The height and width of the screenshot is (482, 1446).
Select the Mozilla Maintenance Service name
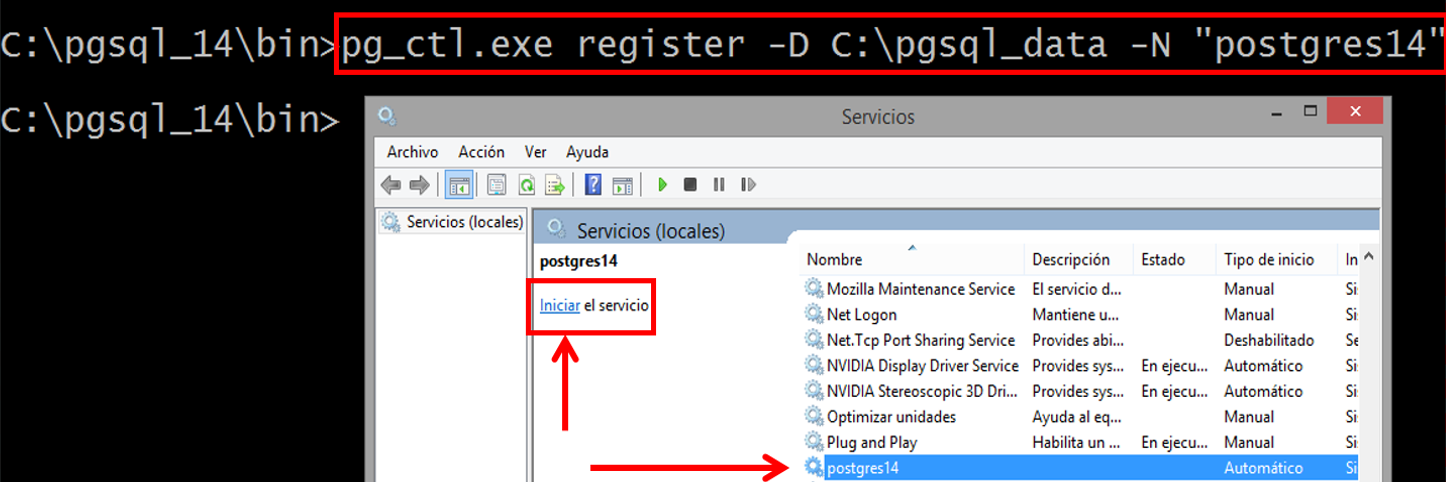point(921,288)
